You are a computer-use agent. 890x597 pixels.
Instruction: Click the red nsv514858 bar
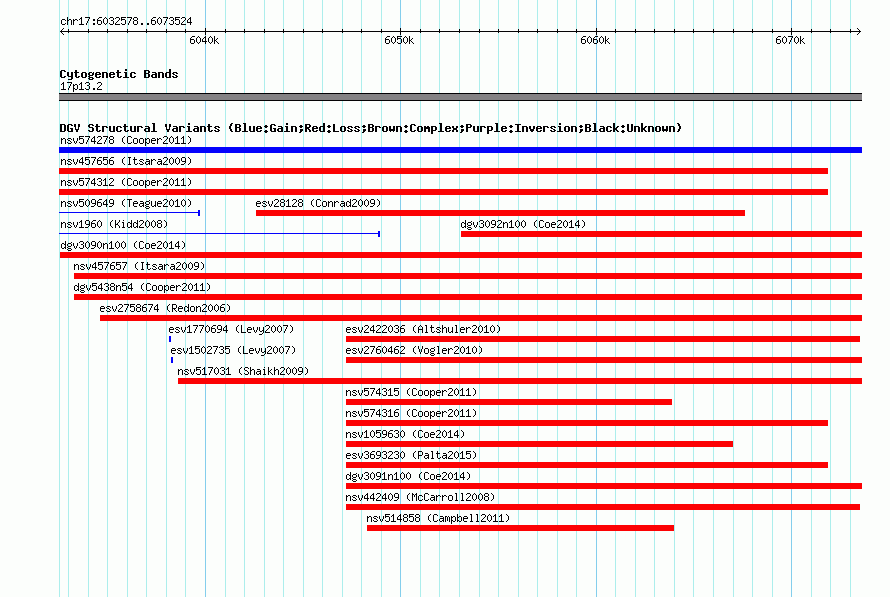pos(520,528)
